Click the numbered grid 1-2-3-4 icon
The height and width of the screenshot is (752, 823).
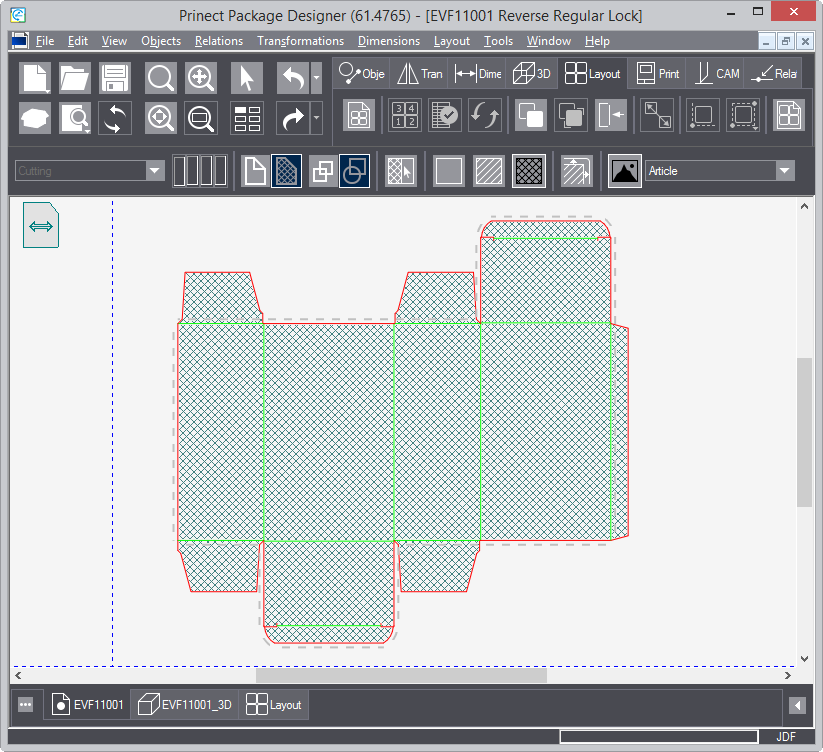point(404,115)
